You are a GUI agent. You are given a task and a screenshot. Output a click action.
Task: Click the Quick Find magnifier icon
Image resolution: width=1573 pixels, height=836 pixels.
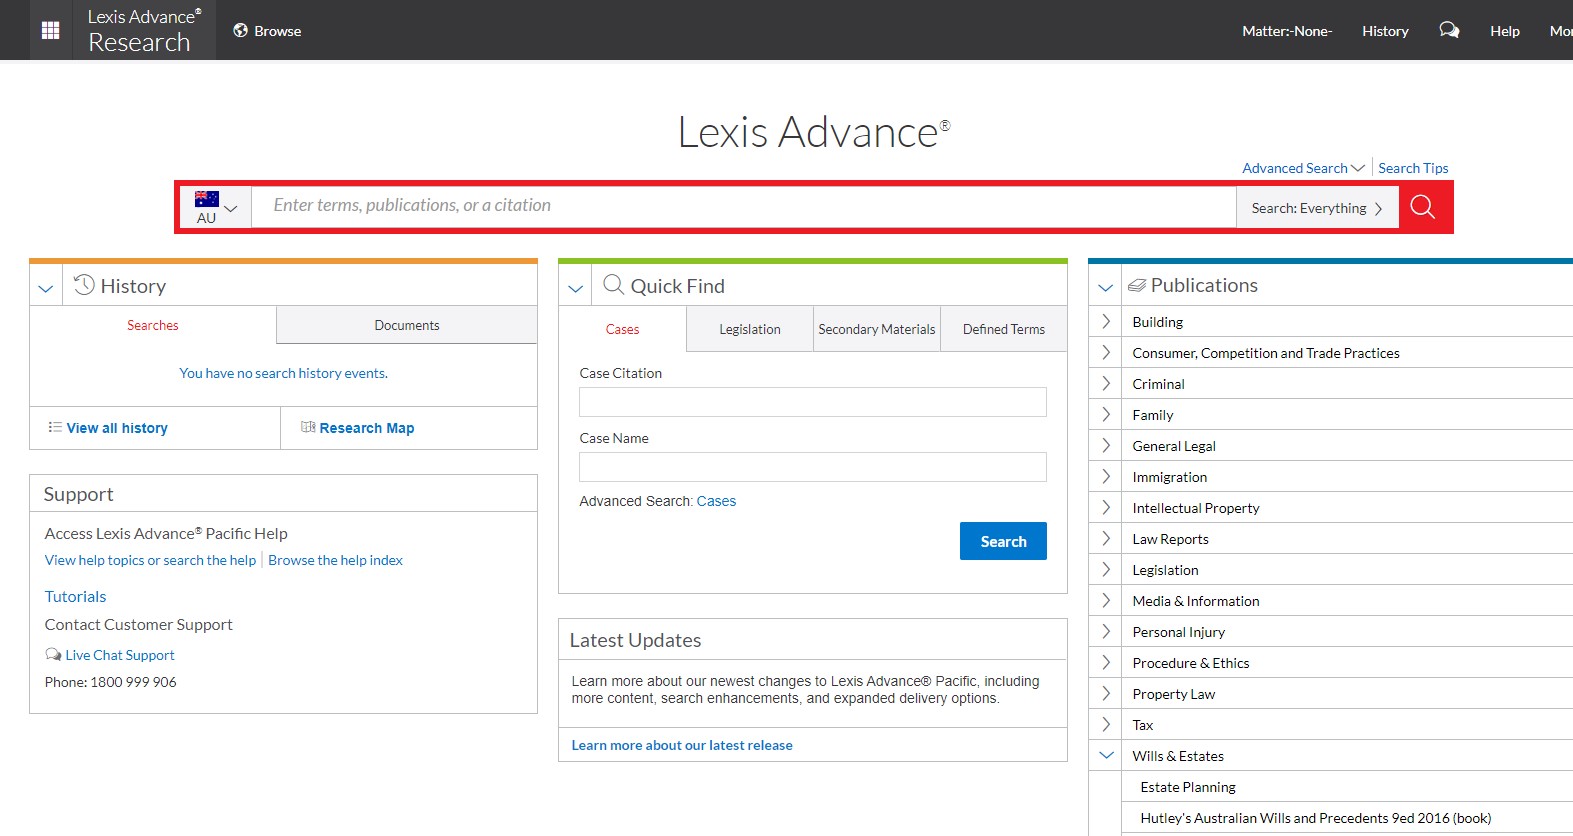[613, 285]
